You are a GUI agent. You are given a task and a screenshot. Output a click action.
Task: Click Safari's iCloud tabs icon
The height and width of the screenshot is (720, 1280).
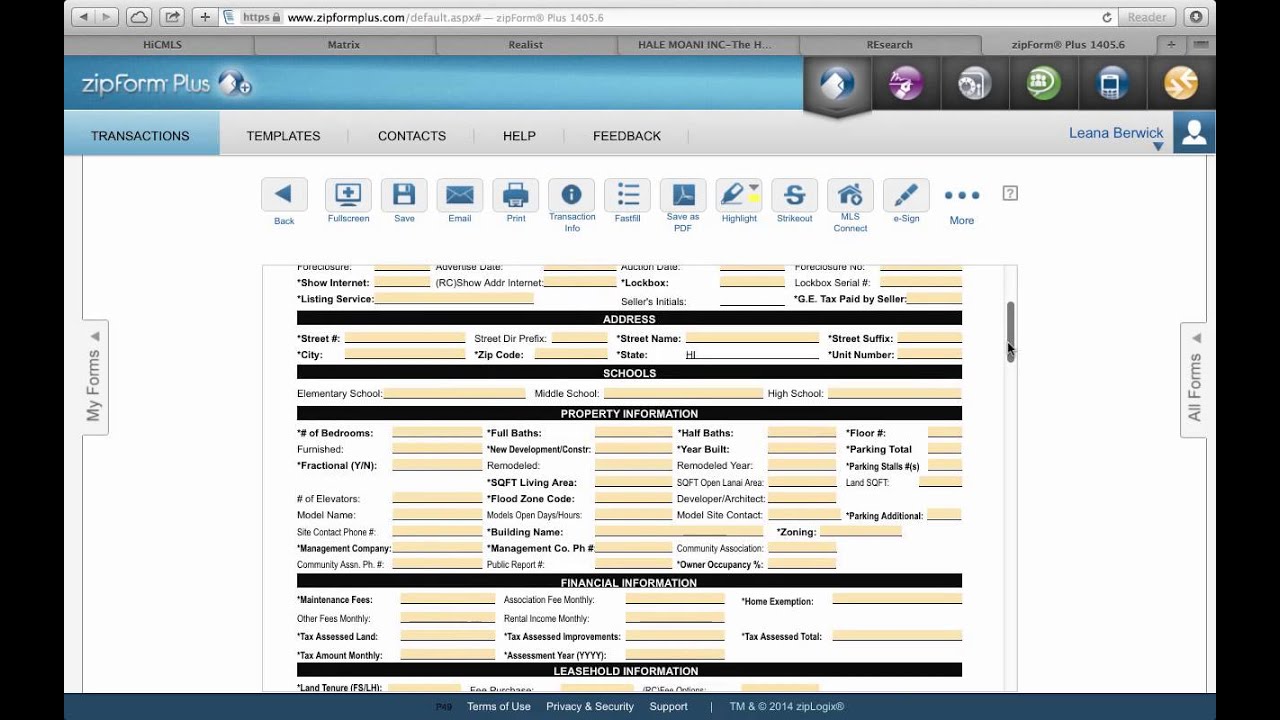139,17
